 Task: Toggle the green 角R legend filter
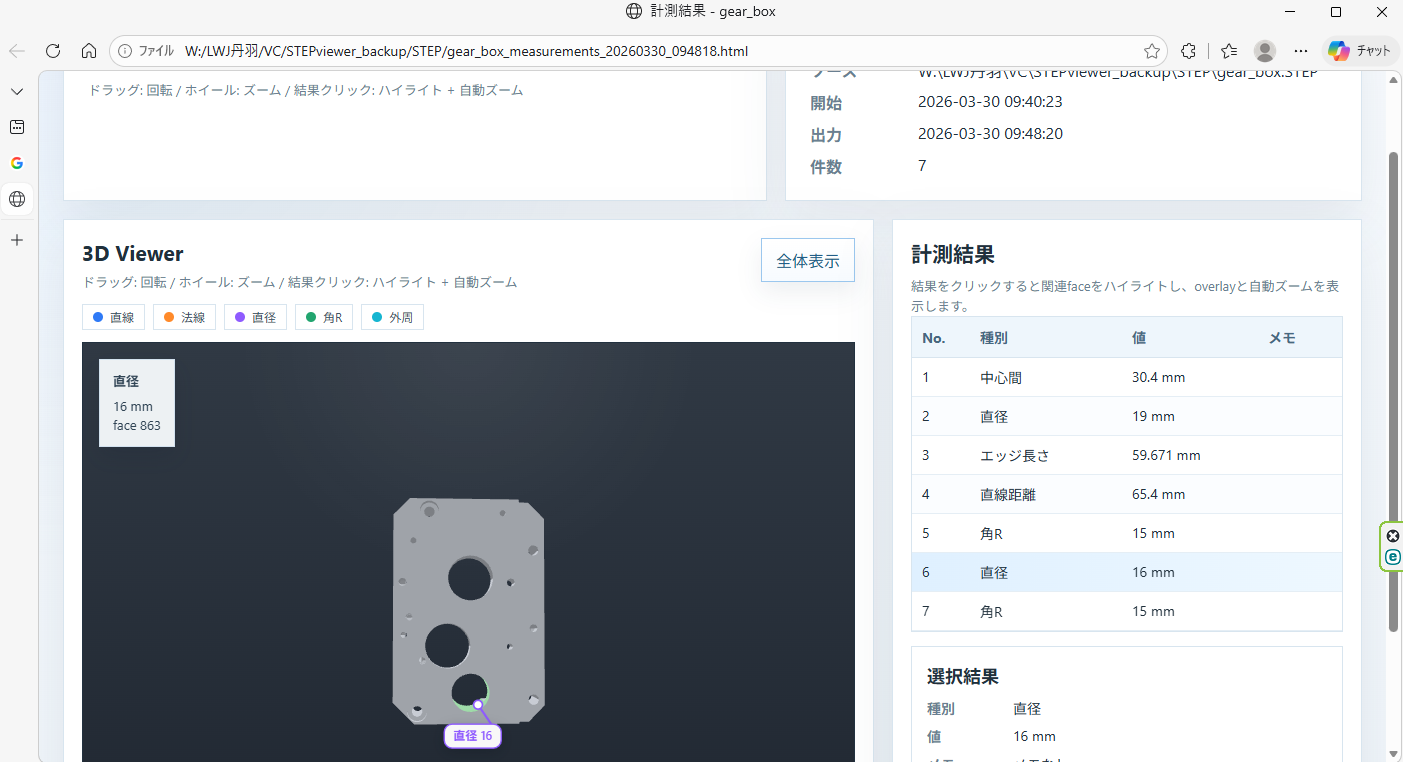(323, 316)
